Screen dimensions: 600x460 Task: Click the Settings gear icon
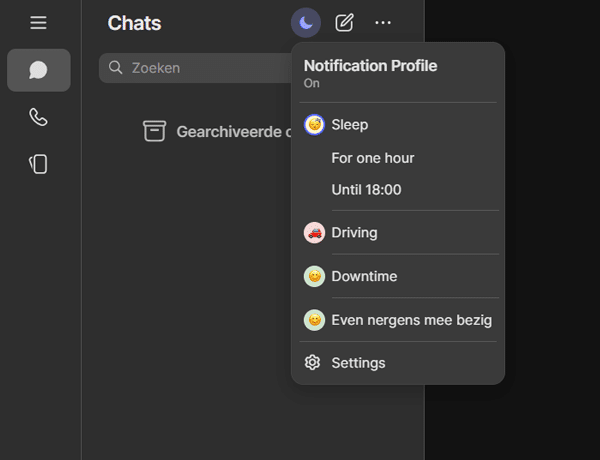[313, 363]
